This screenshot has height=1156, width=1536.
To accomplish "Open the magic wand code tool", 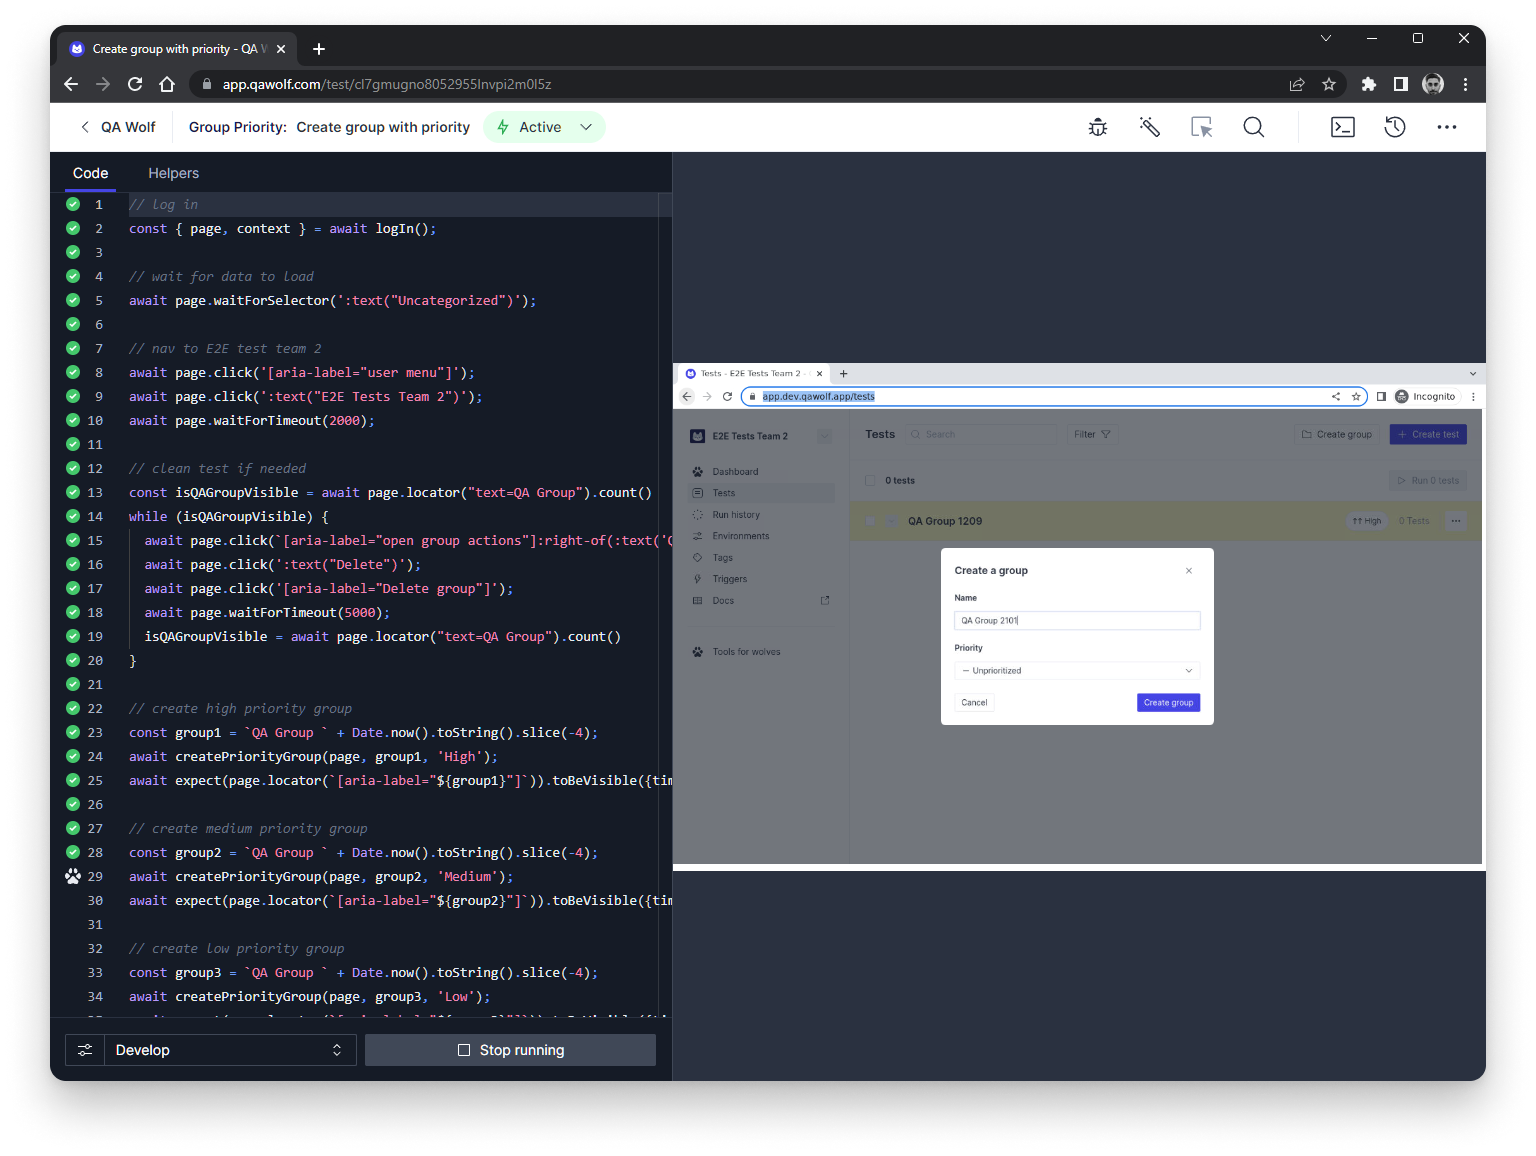I will (x=1150, y=127).
